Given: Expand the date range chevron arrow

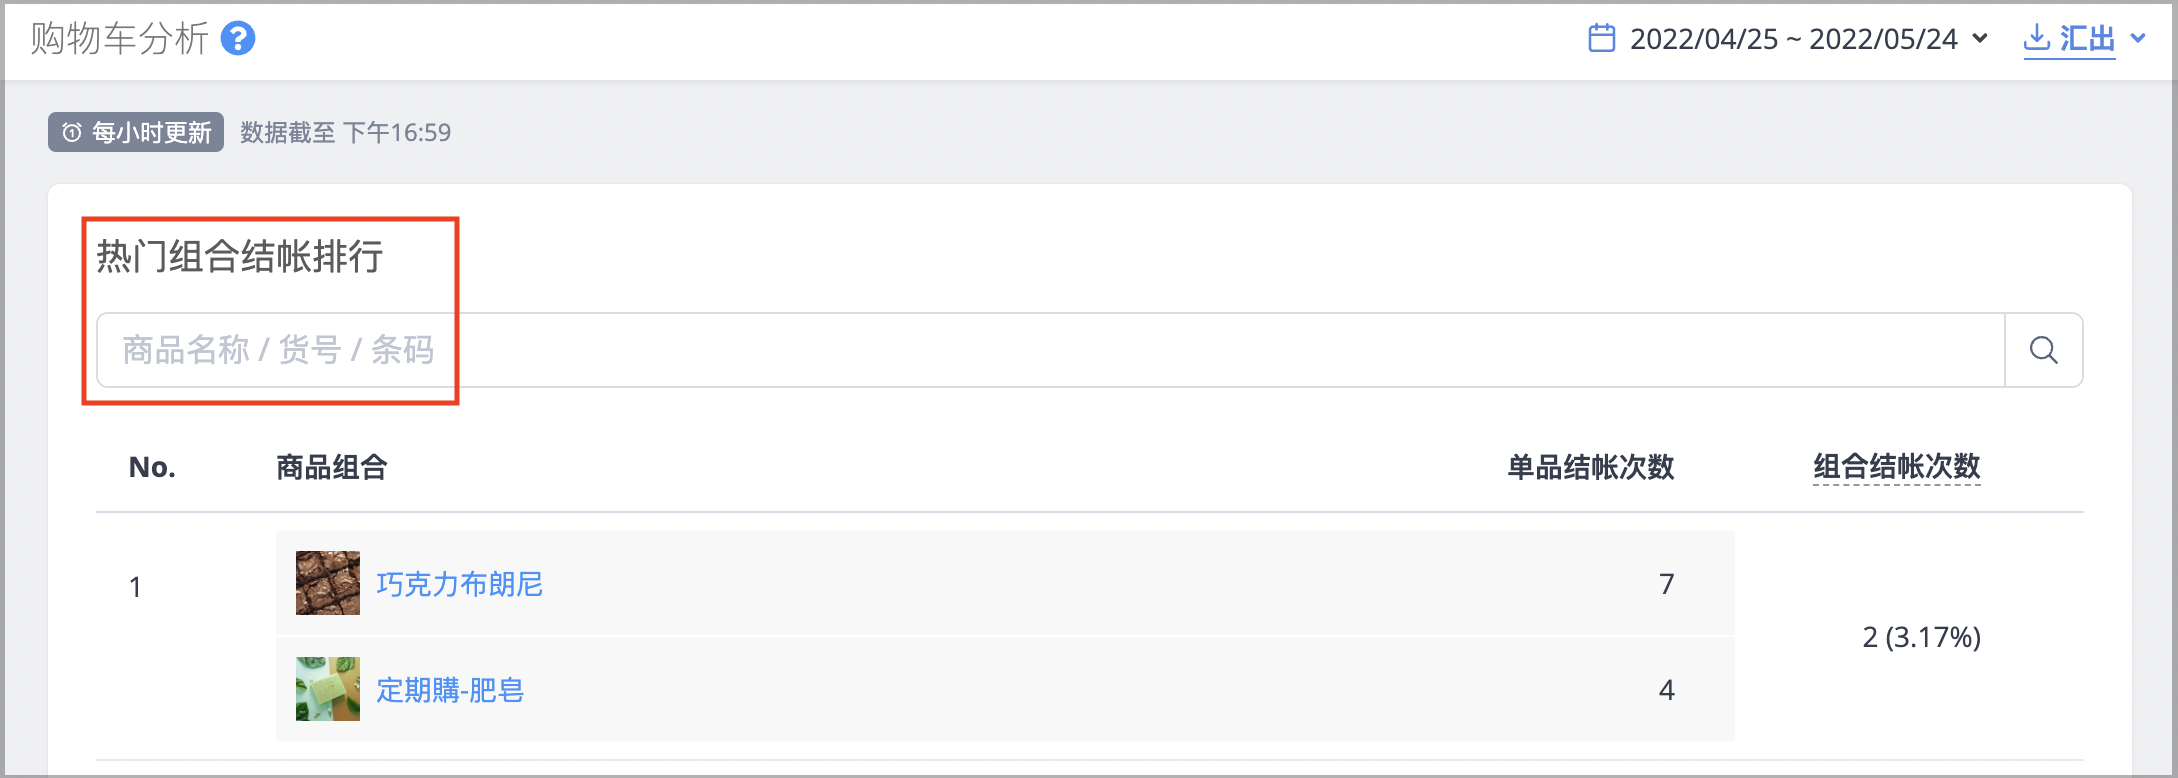Looking at the screenshot, I should tap(1980, 39).
